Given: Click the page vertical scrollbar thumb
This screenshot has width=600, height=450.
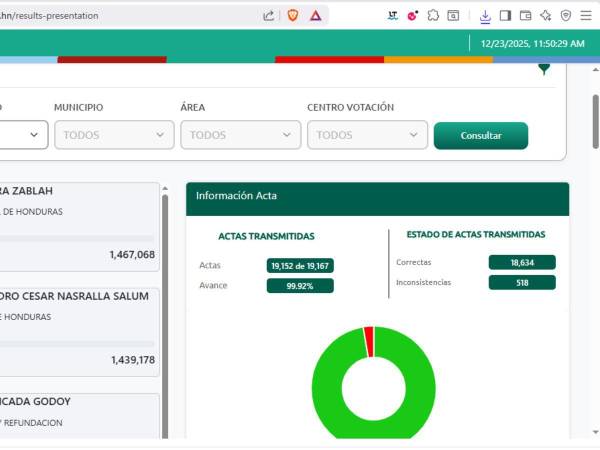Looking at the screenshot, I should point(595,121).
